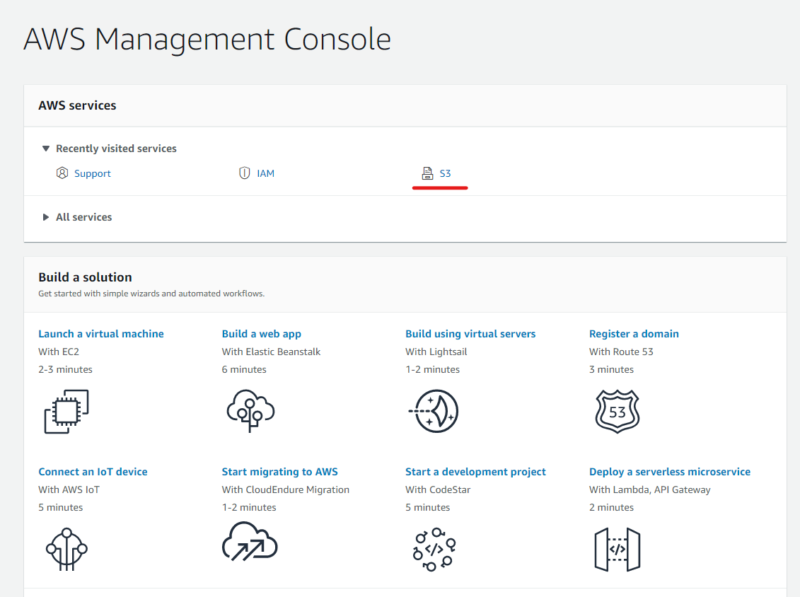
Task: Click the EC2 chip icon
Action: pyautogui.click(x=66, y=411)
